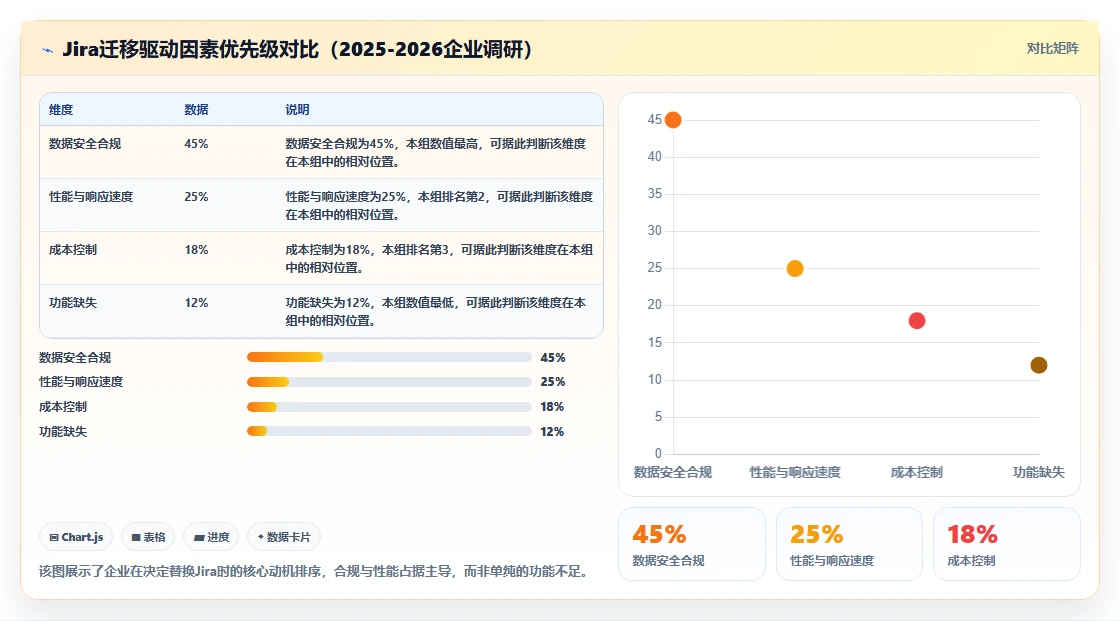
Task: Click the 性能与响应速度 table row label
Action: pos(91,197)
